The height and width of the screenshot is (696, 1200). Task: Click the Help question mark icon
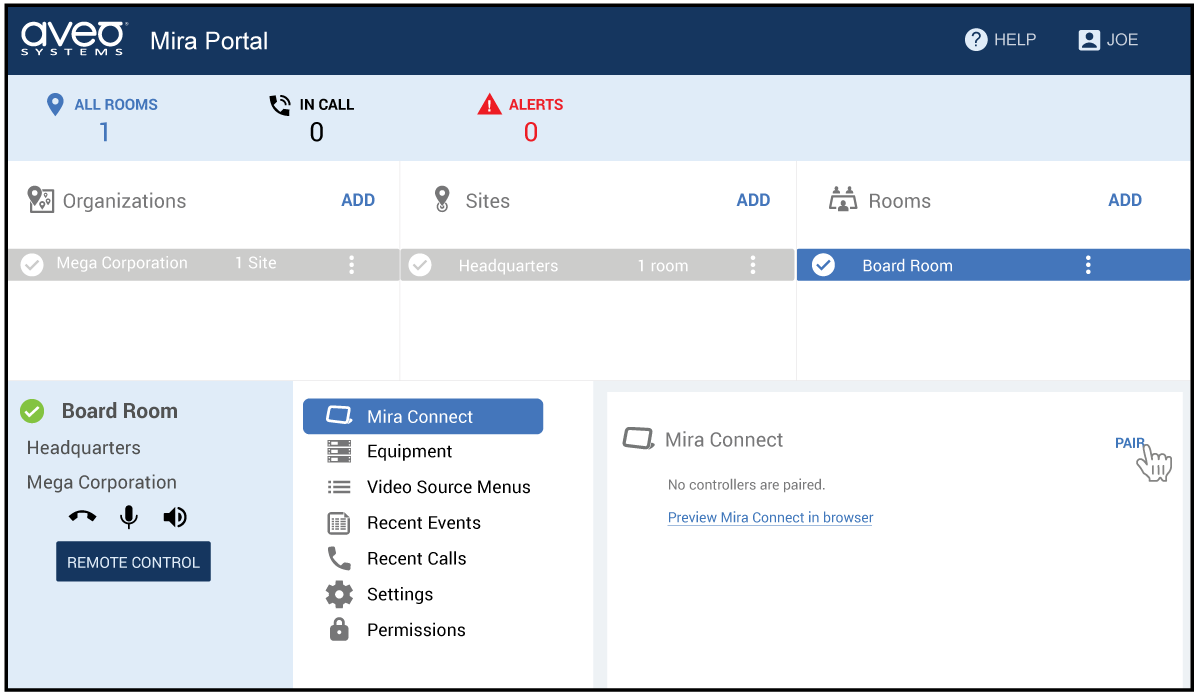pyautogui.click(x=976, y=40)
